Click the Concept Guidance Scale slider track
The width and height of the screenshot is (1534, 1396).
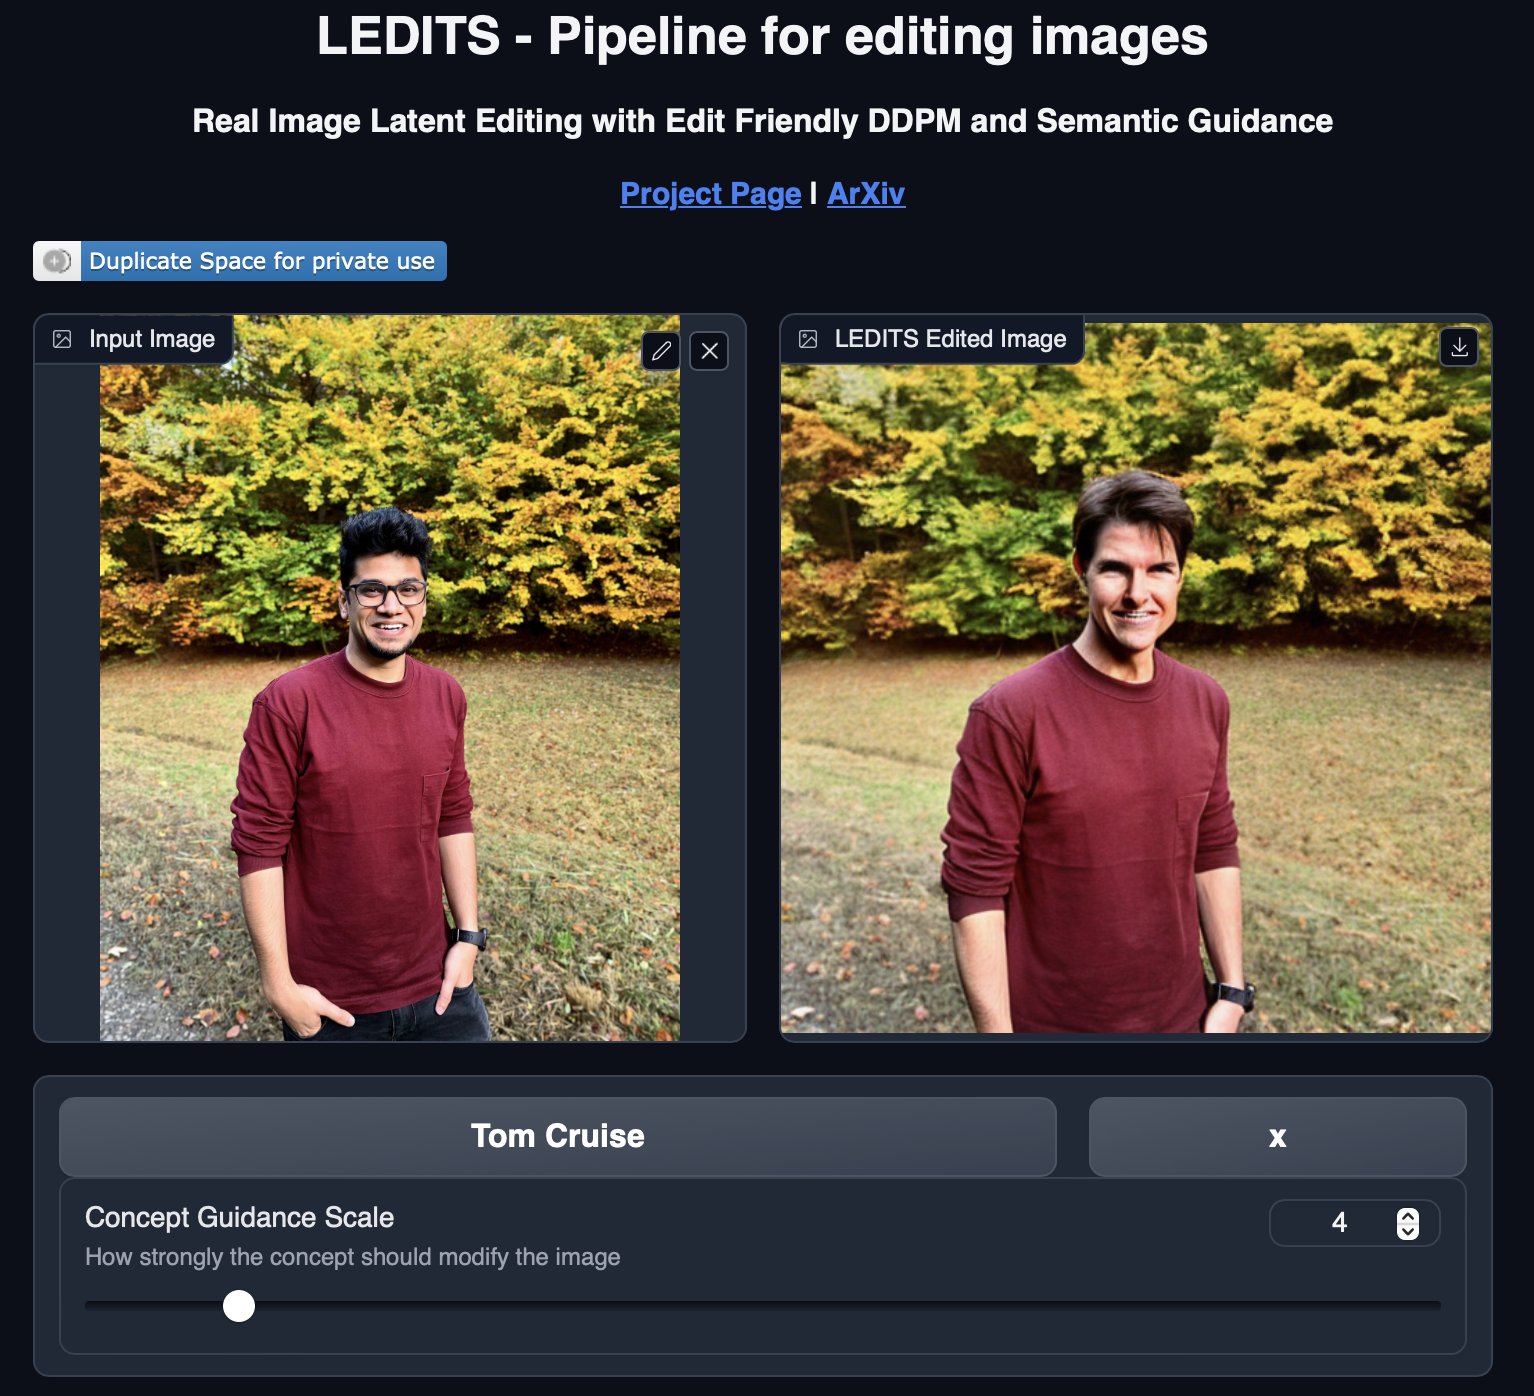762,1305
